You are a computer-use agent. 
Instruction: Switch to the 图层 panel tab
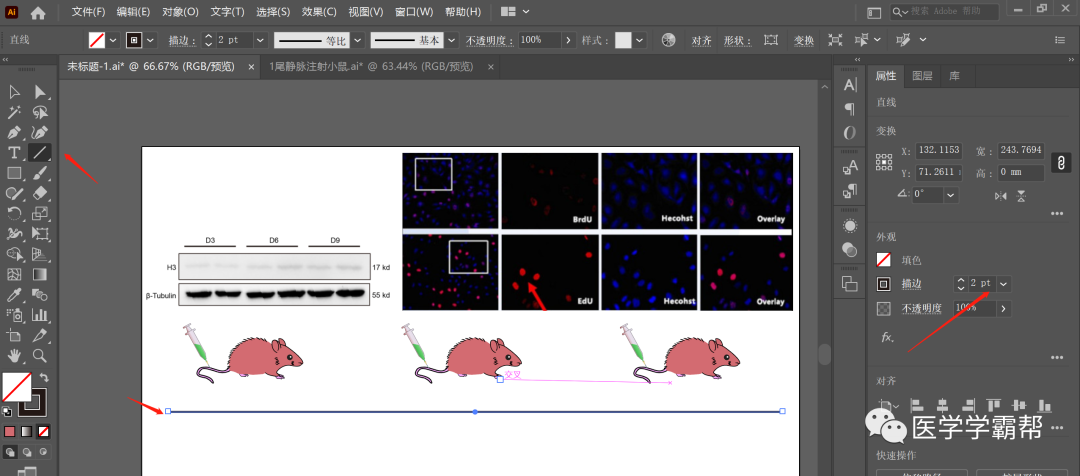[x=922, y=76]
